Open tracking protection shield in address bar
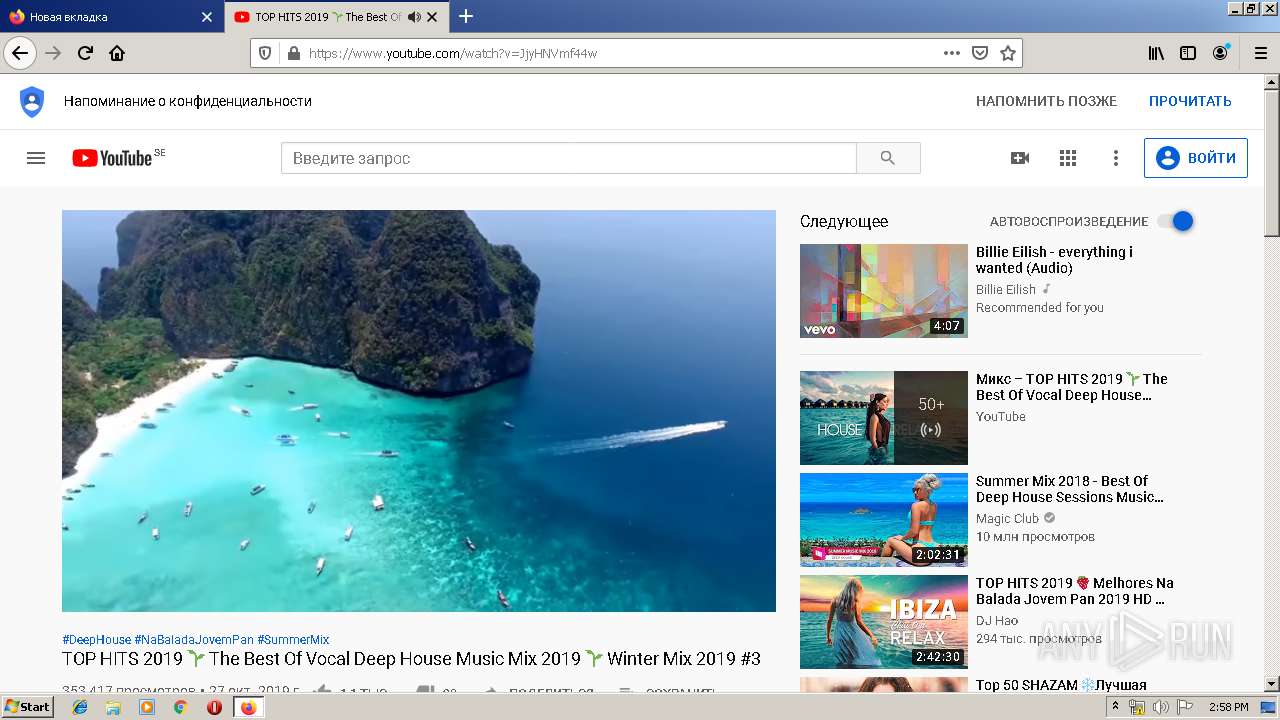 click(265, 53)
